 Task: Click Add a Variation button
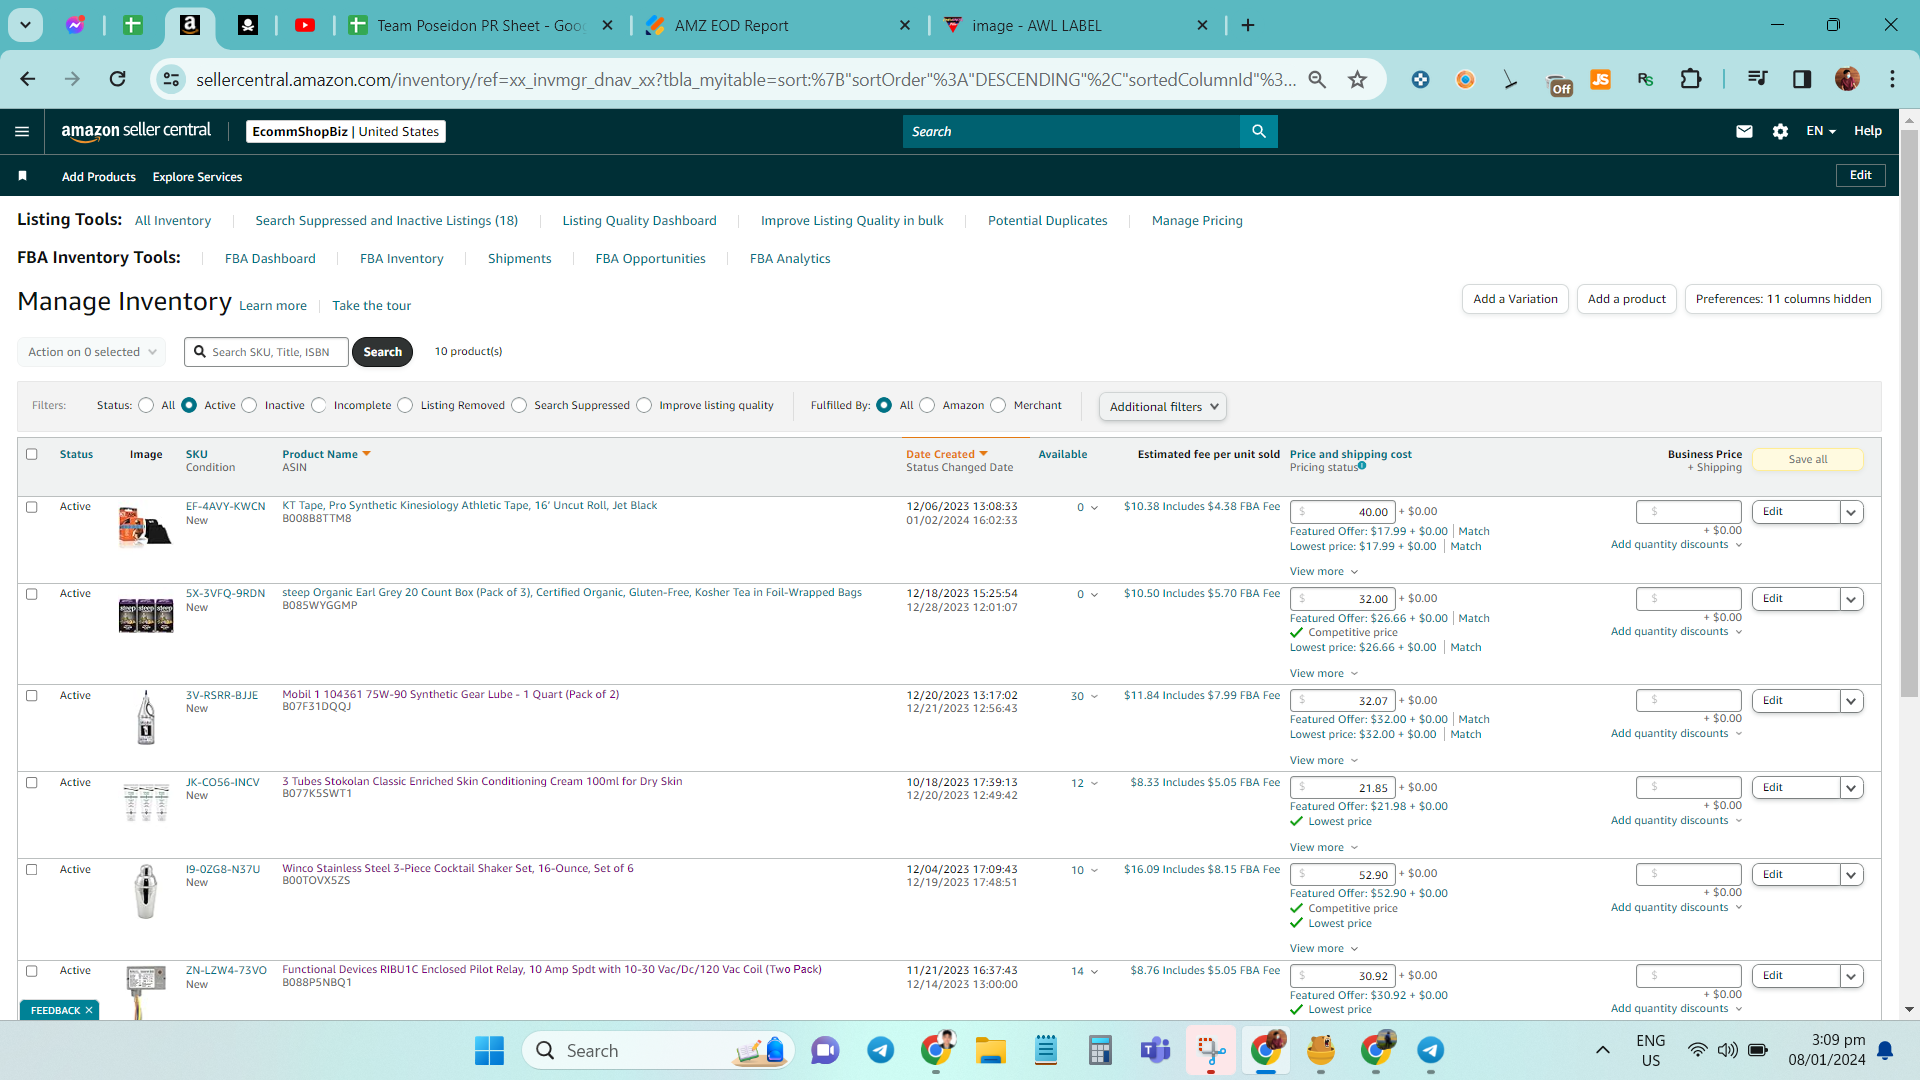tap(1515, 299)
